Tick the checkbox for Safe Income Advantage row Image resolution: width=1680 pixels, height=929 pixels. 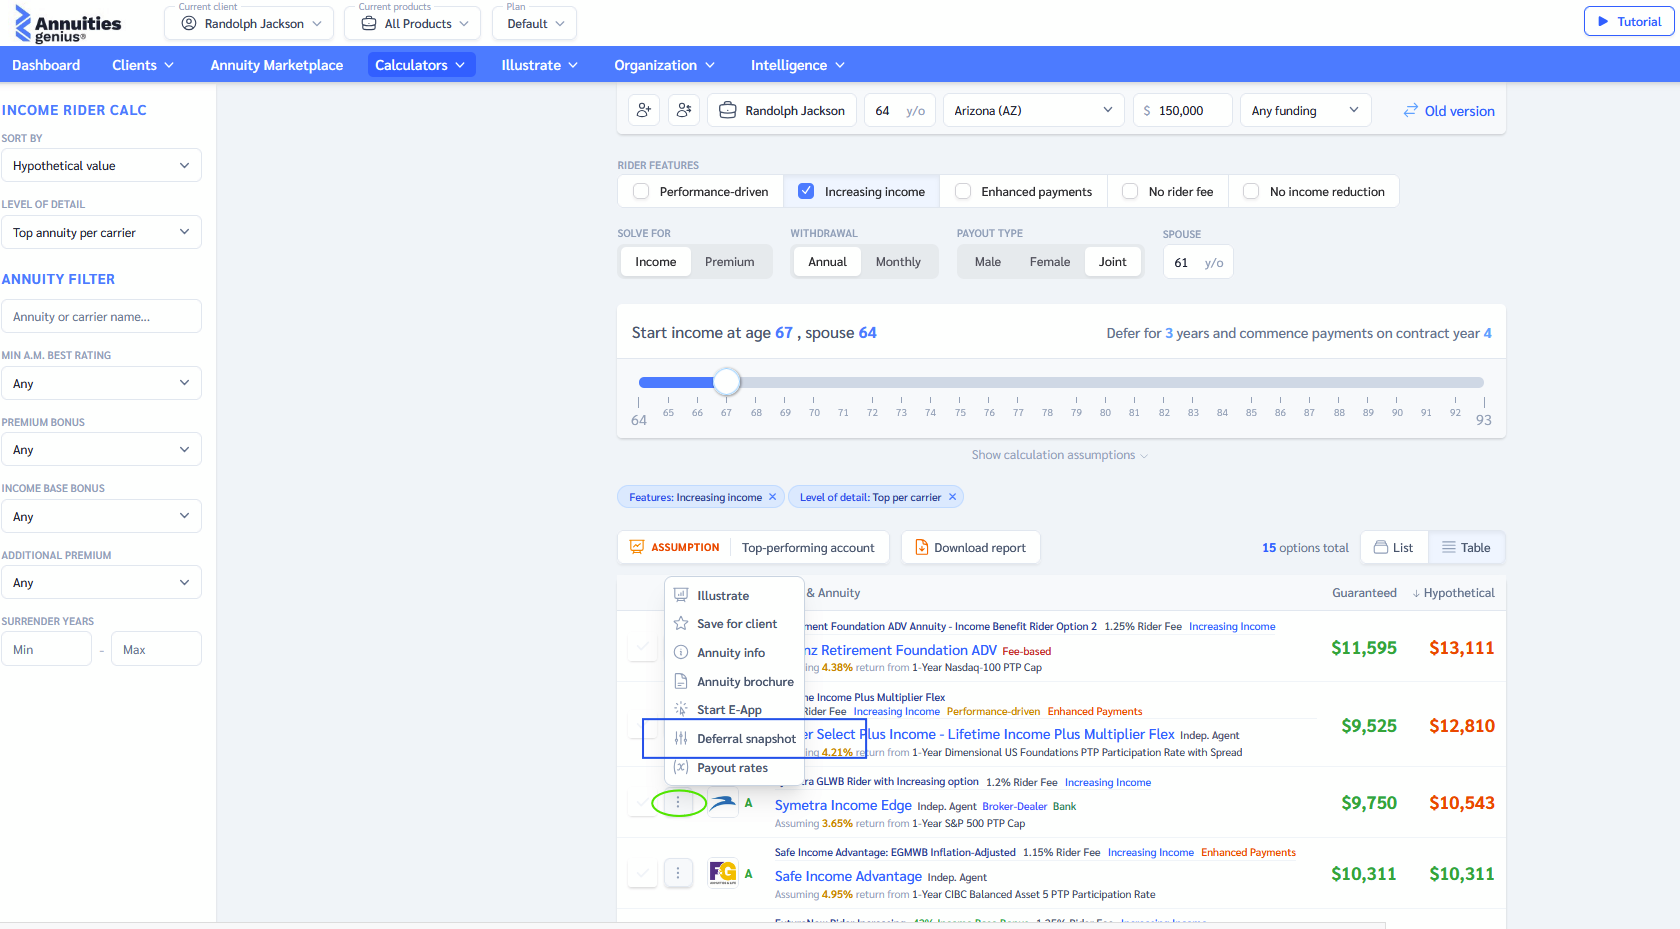[x=642, y=873]
